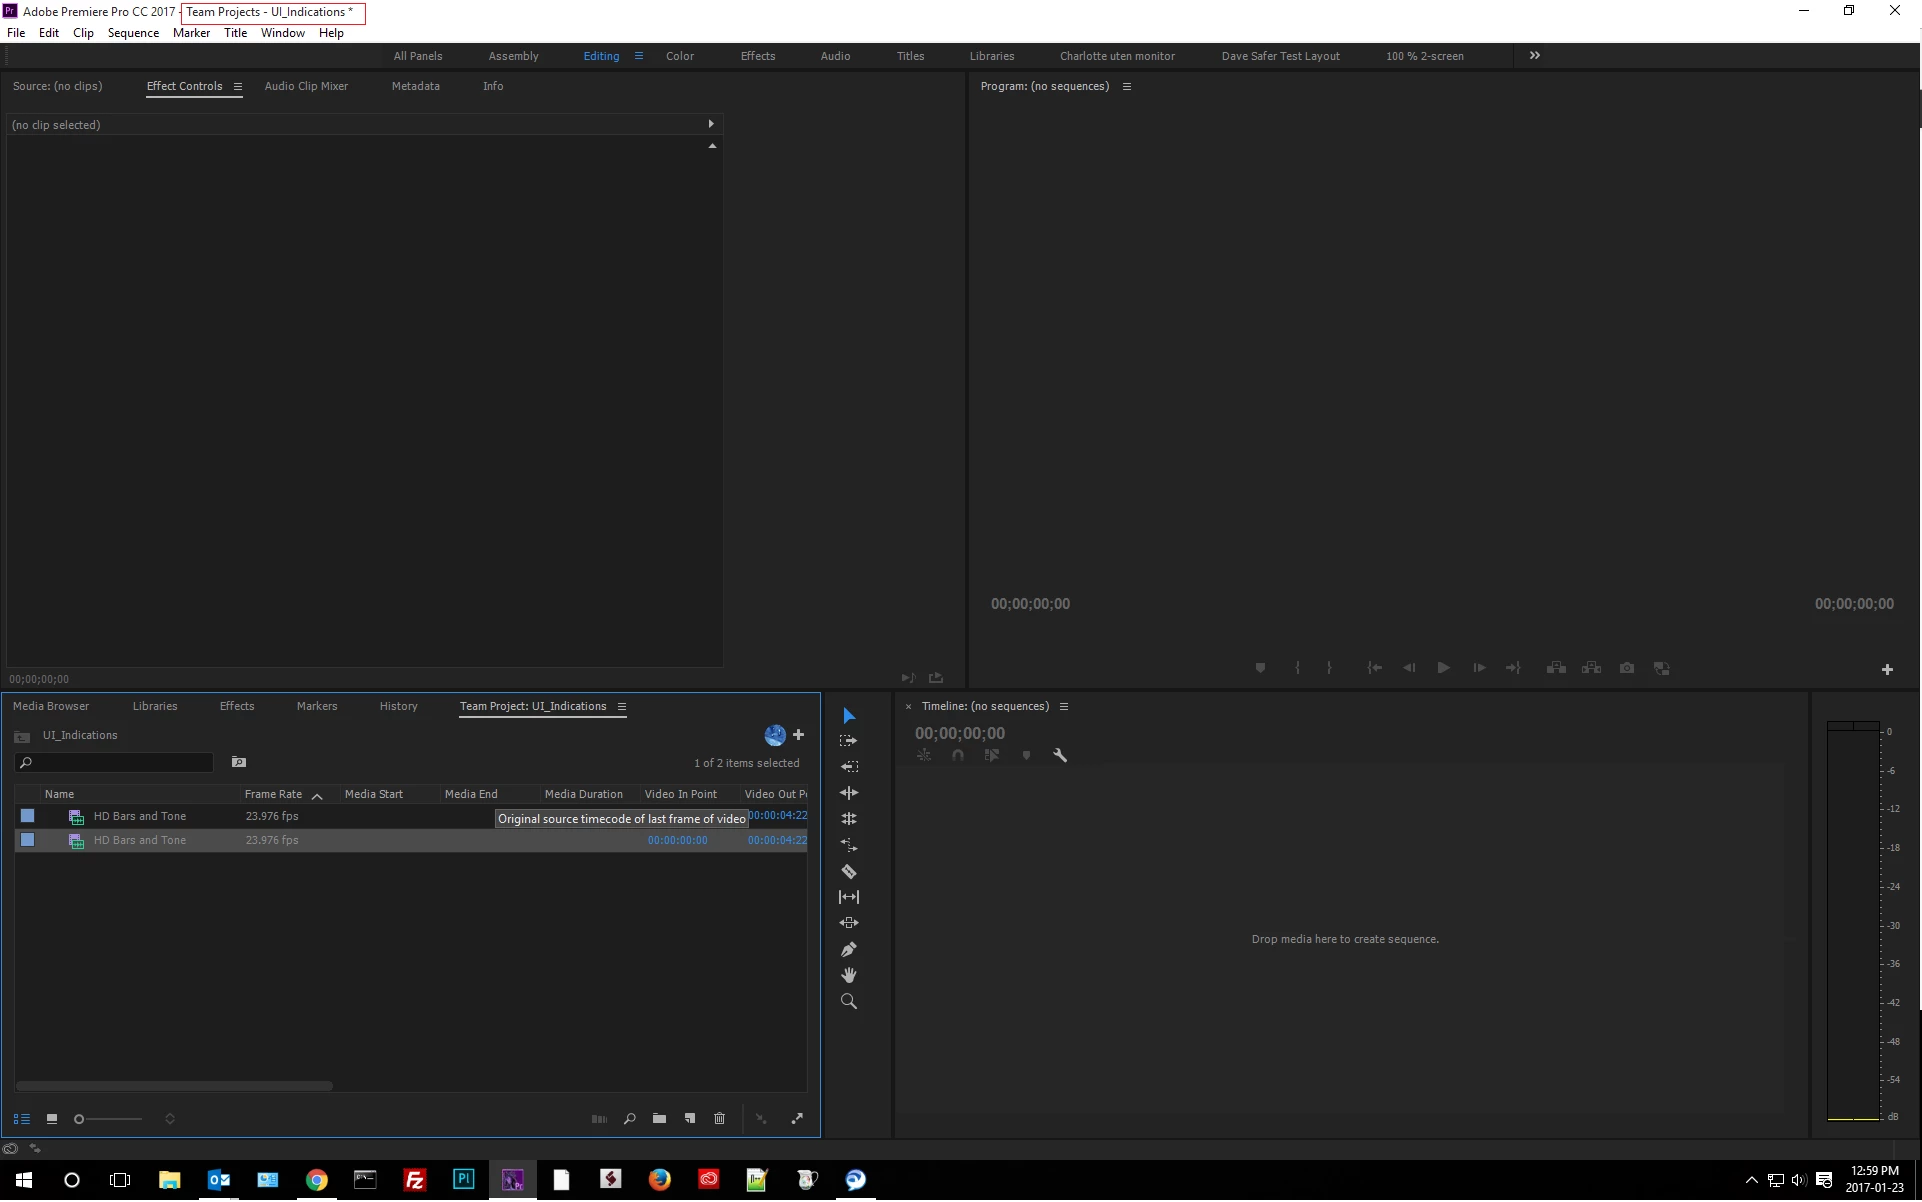
Task: Click the project search input field
Action: (x=120, y=763)
